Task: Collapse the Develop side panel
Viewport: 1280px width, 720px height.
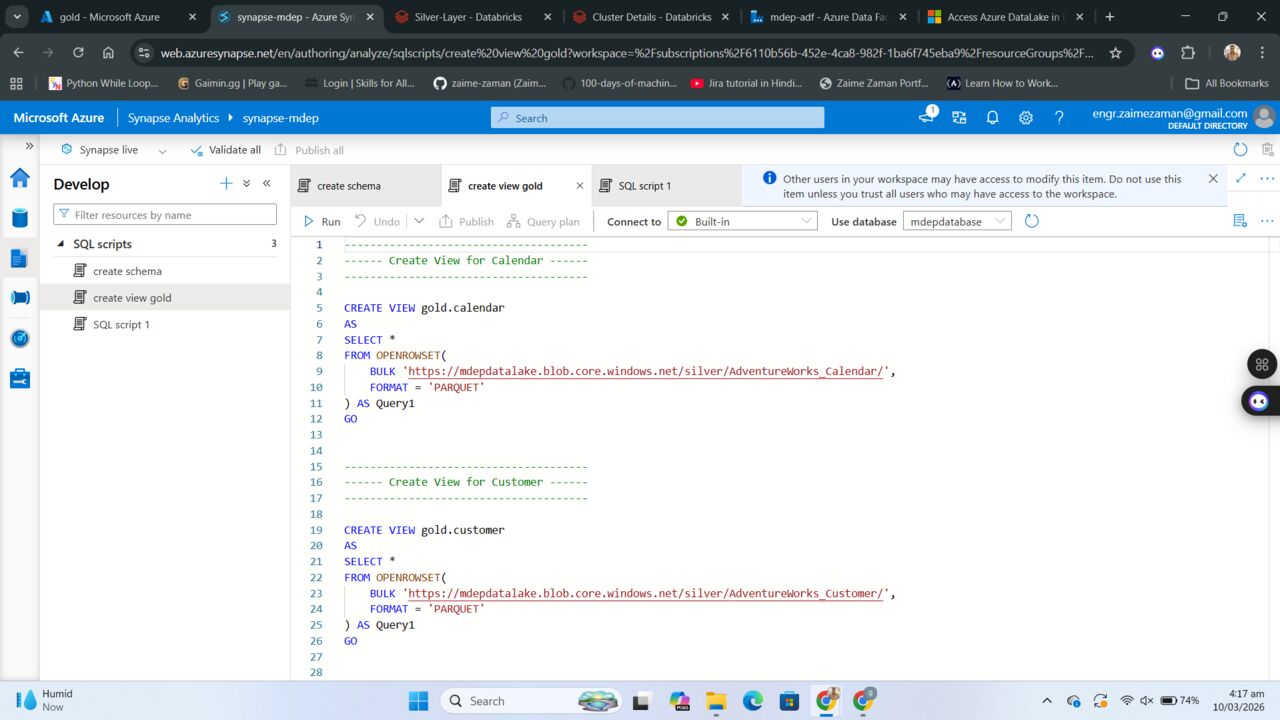Action: (x=267, y=183)
